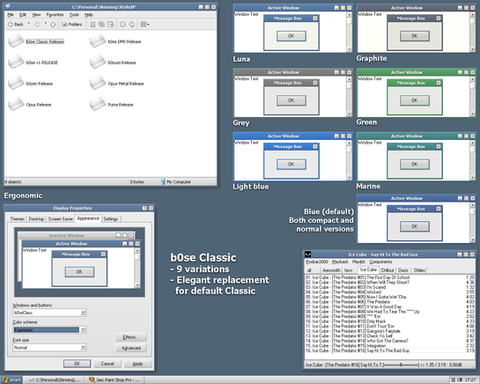
Task: Open the b0sumi Release folder
Action: pos(113,62)
